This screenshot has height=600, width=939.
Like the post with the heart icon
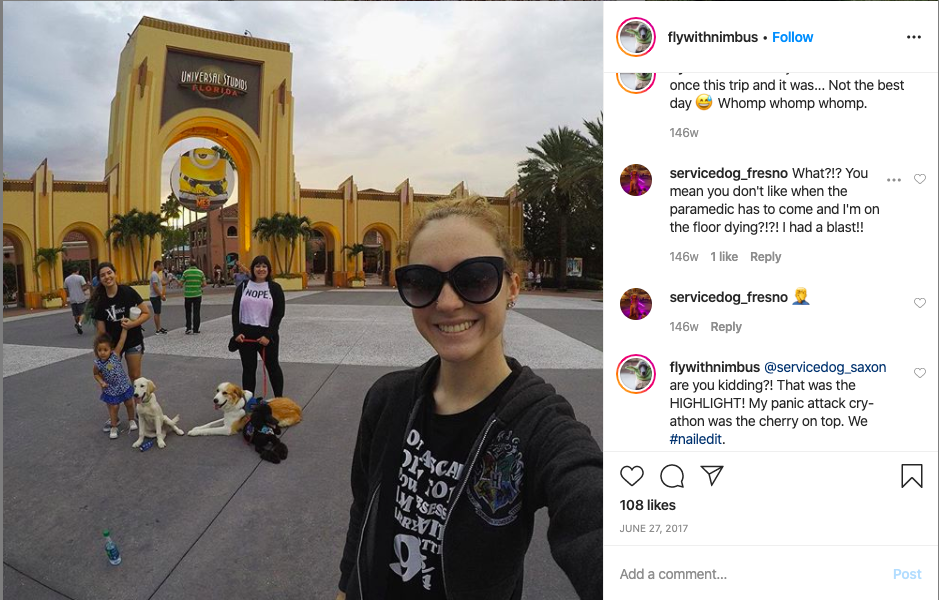click(x=631, y=476)
